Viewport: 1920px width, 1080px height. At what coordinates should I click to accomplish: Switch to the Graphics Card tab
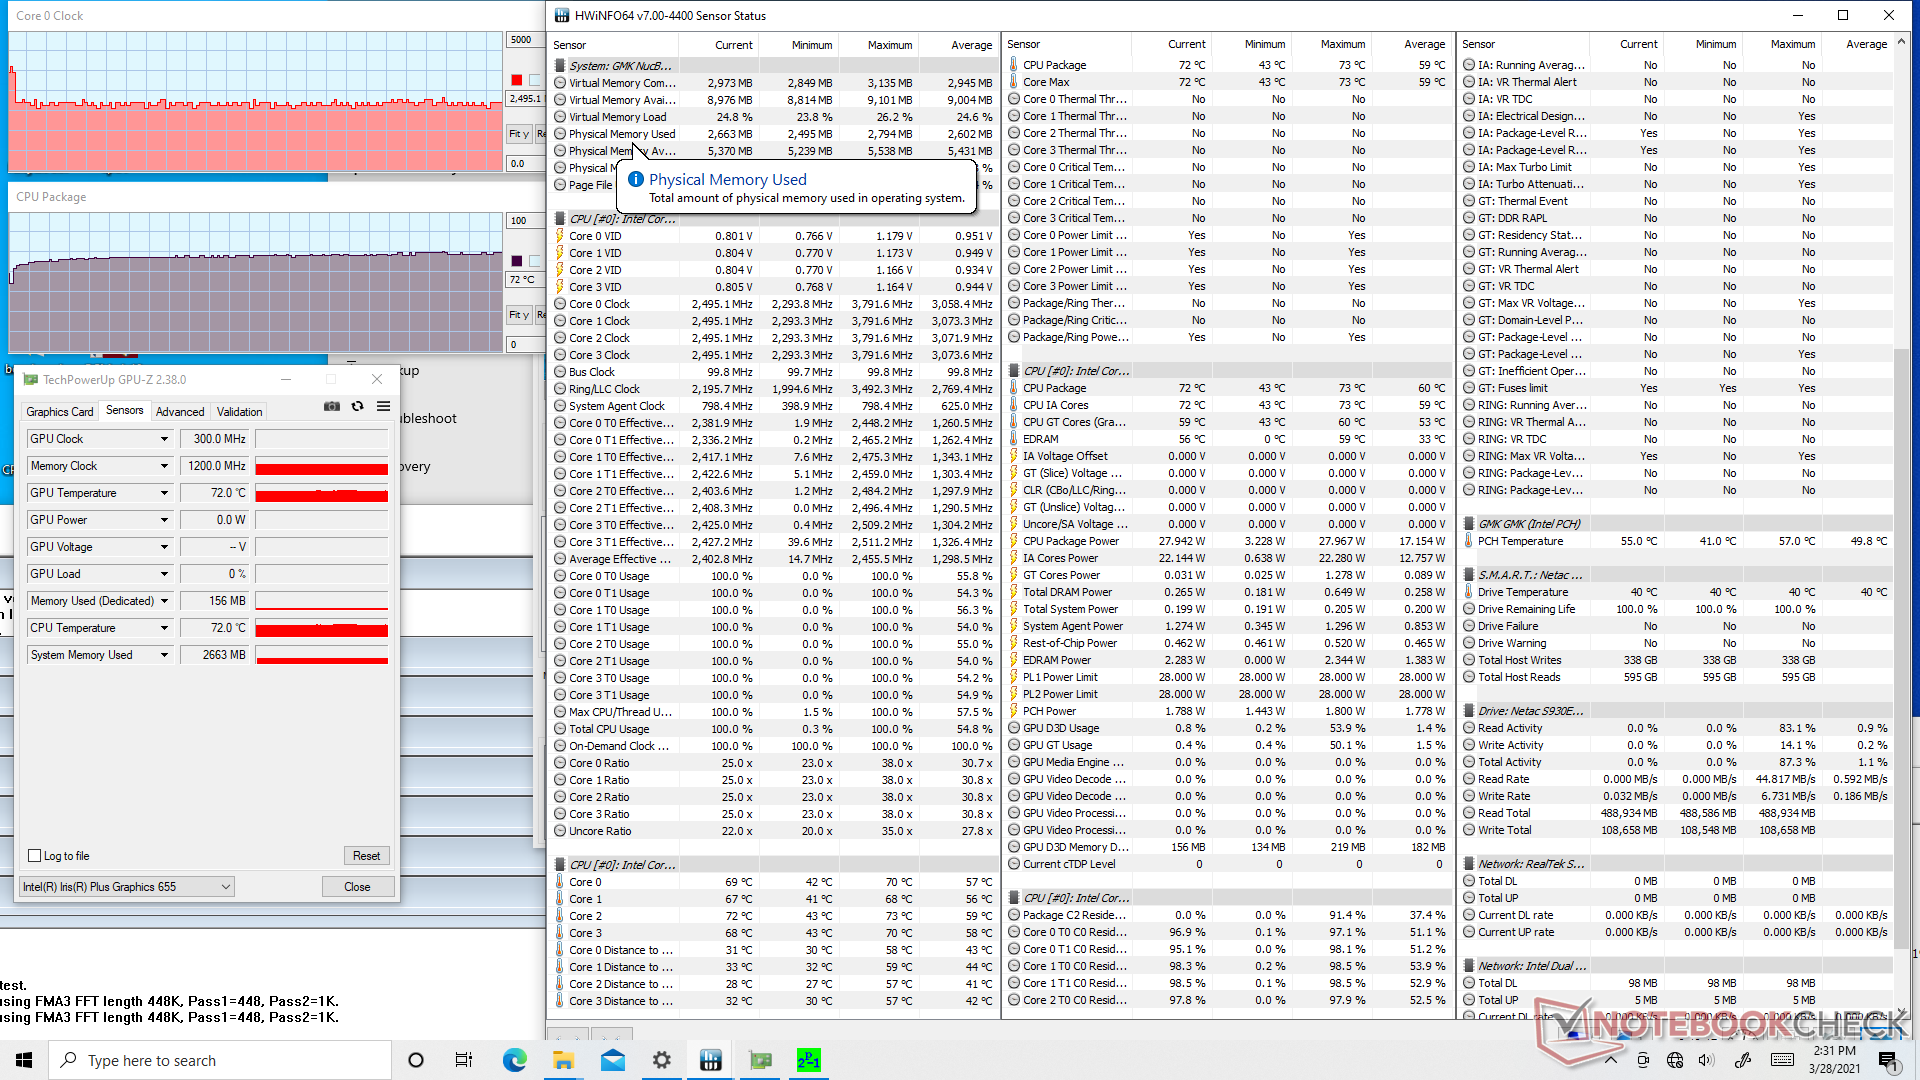click(x=60, y=412)
